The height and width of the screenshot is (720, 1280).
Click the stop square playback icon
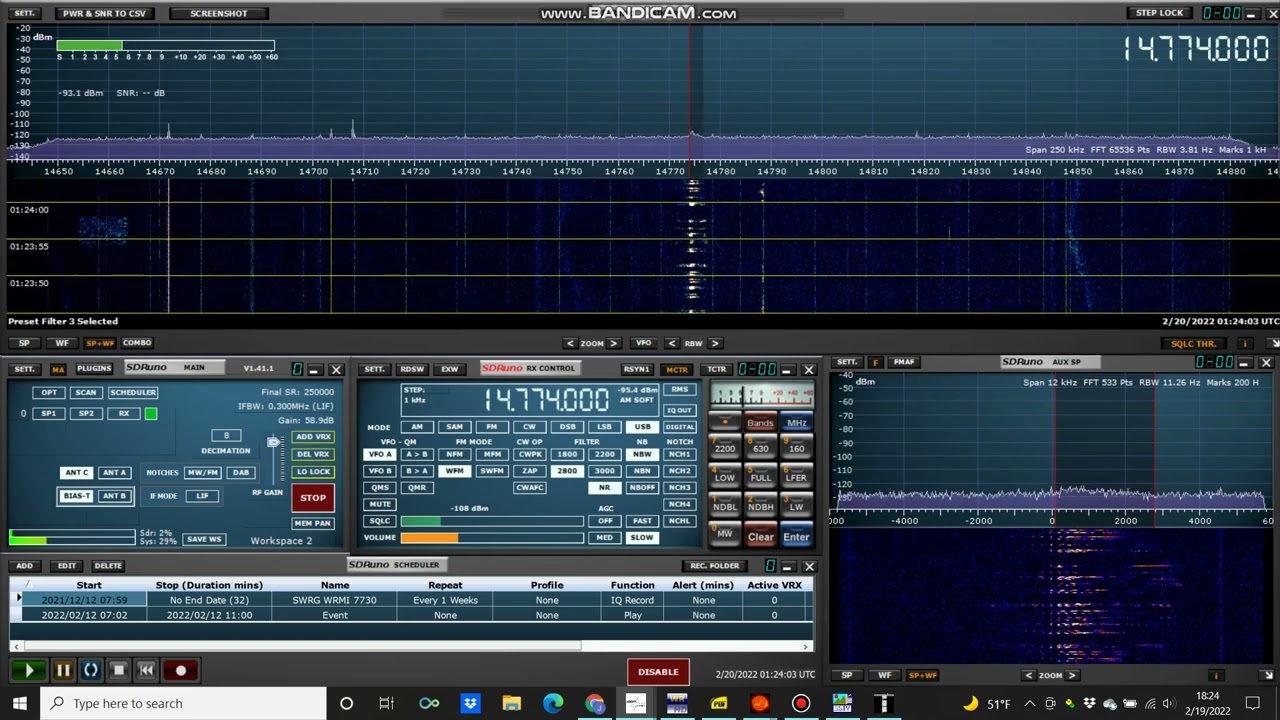[118, 671]
